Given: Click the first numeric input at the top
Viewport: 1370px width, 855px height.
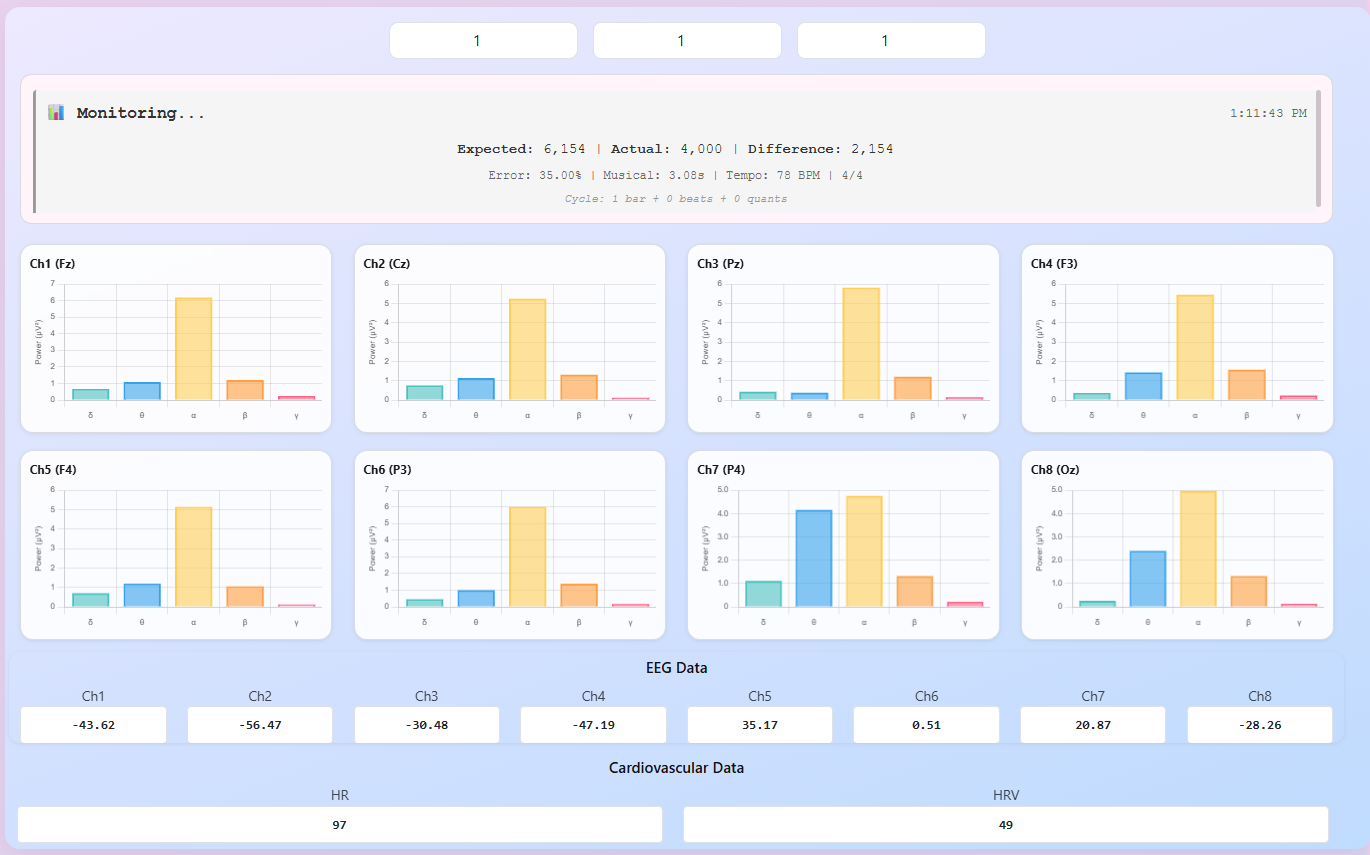Looking at the screenshot, I should 483,40.
